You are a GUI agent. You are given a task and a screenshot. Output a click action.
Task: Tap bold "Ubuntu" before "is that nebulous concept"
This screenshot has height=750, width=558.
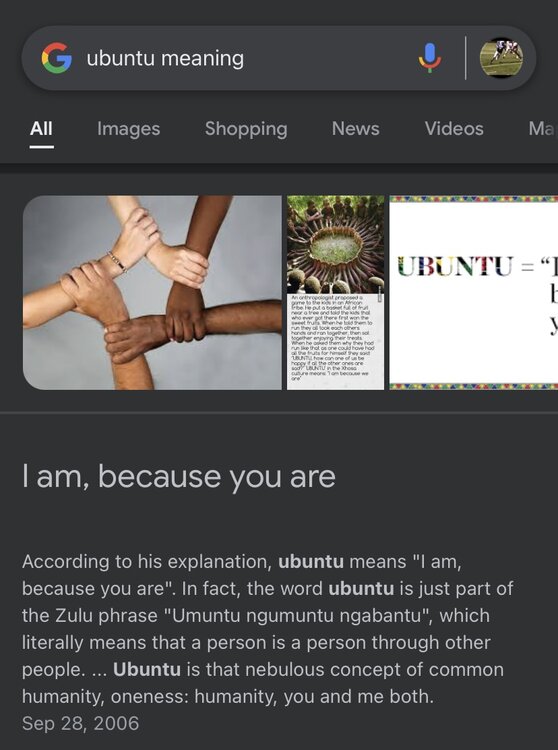[x=147, y=669]
